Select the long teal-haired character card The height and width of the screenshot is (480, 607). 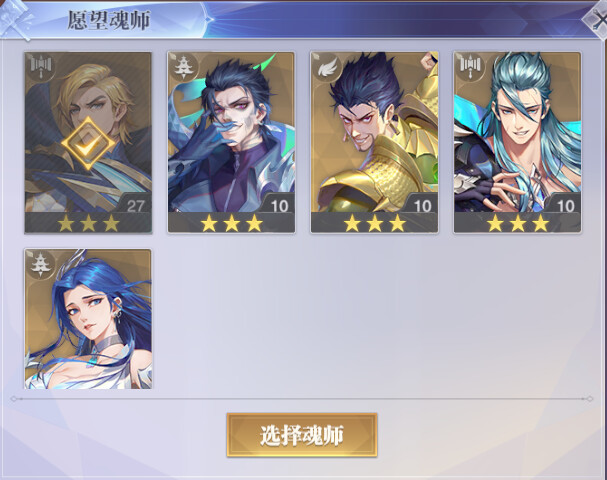(x=517, y=143)
